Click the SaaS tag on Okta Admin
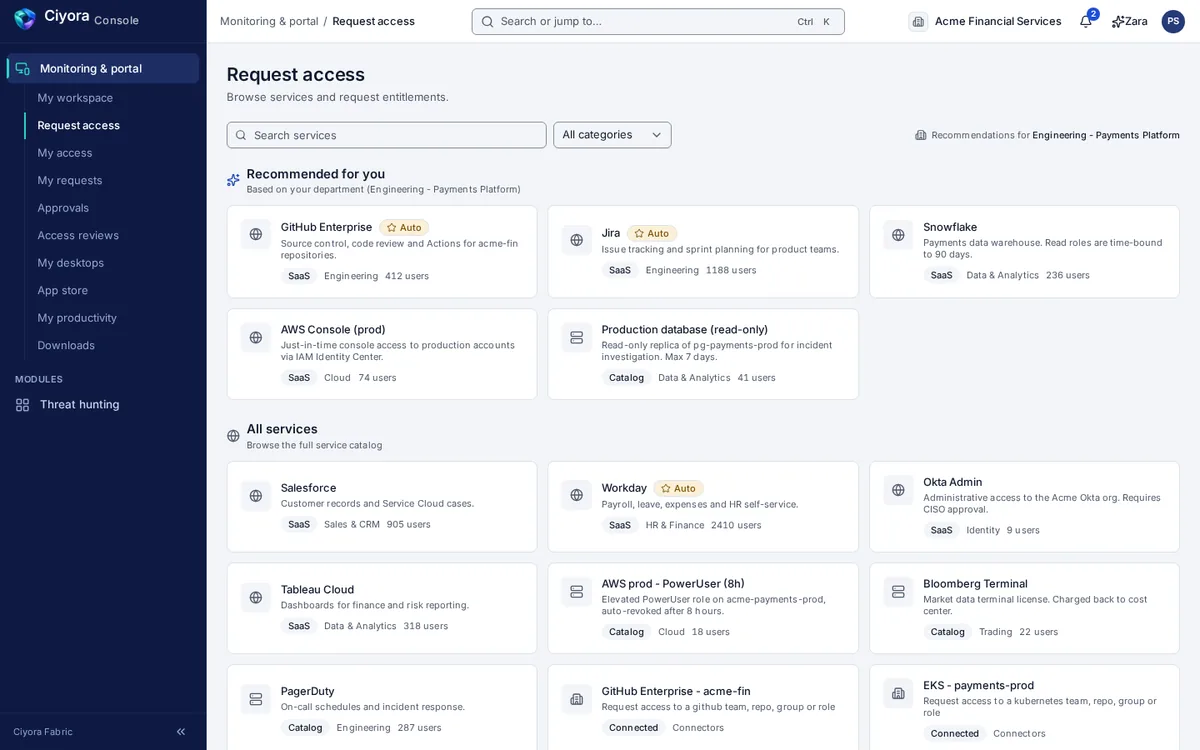 coord(942,530)
